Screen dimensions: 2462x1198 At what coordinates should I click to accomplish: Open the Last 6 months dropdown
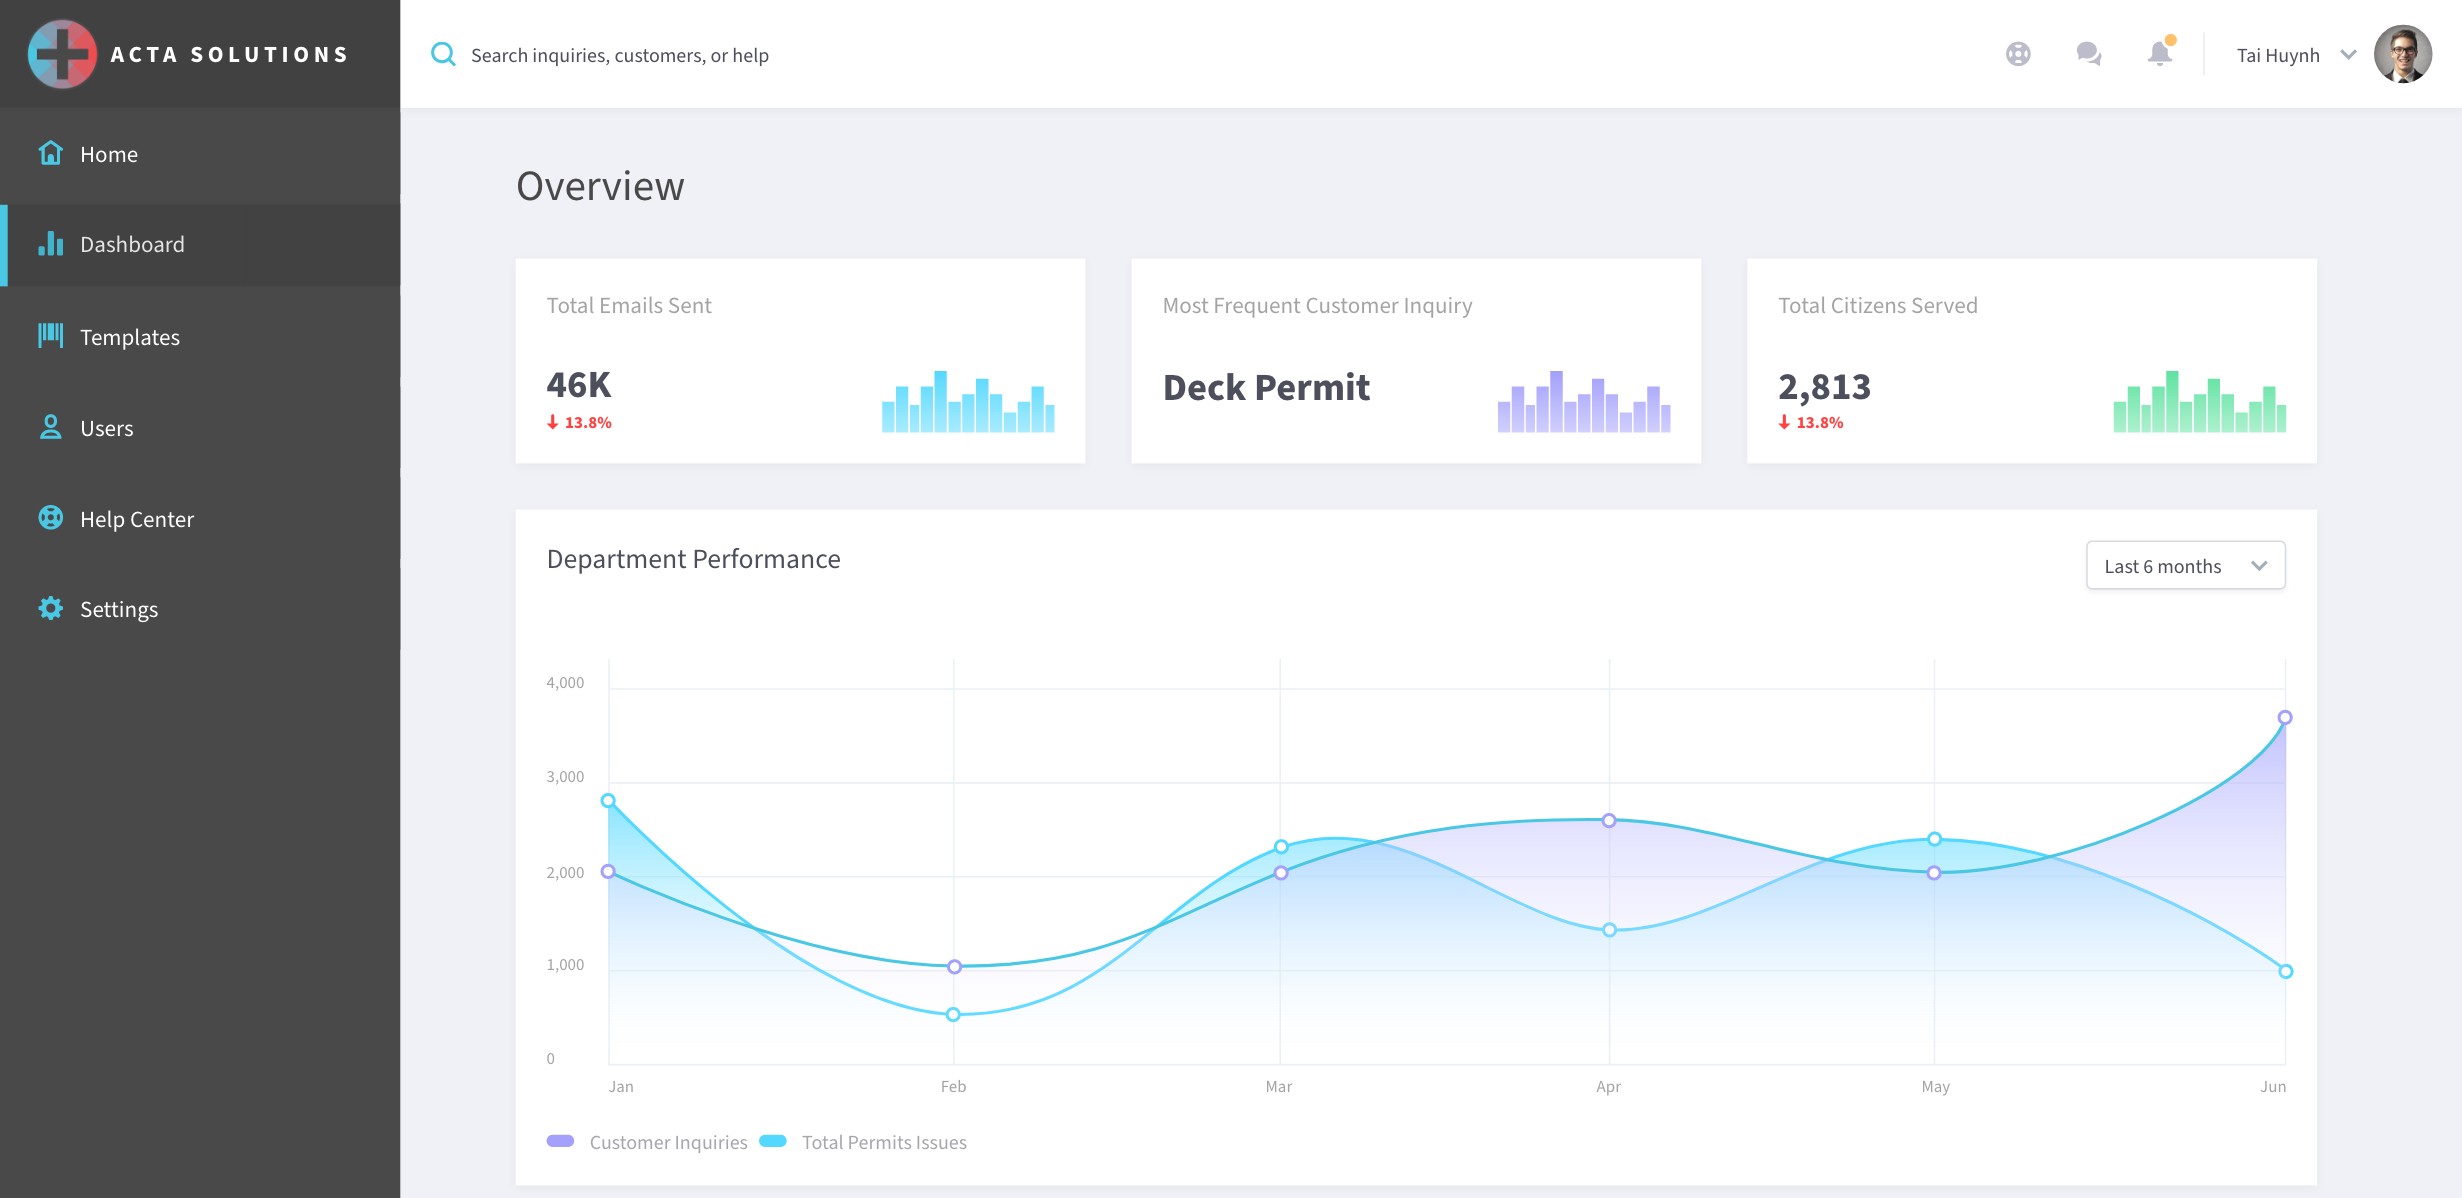tap(2185, 566)
